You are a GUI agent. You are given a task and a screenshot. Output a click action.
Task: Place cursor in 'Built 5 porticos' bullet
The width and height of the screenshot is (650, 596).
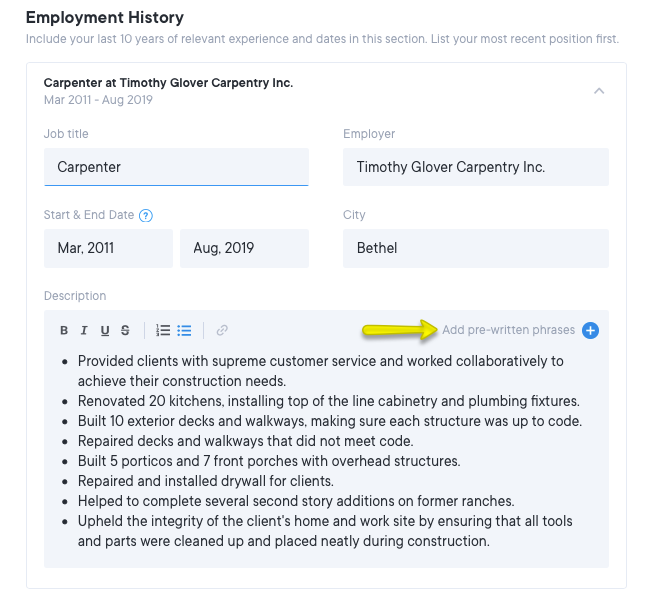[268, 461]
